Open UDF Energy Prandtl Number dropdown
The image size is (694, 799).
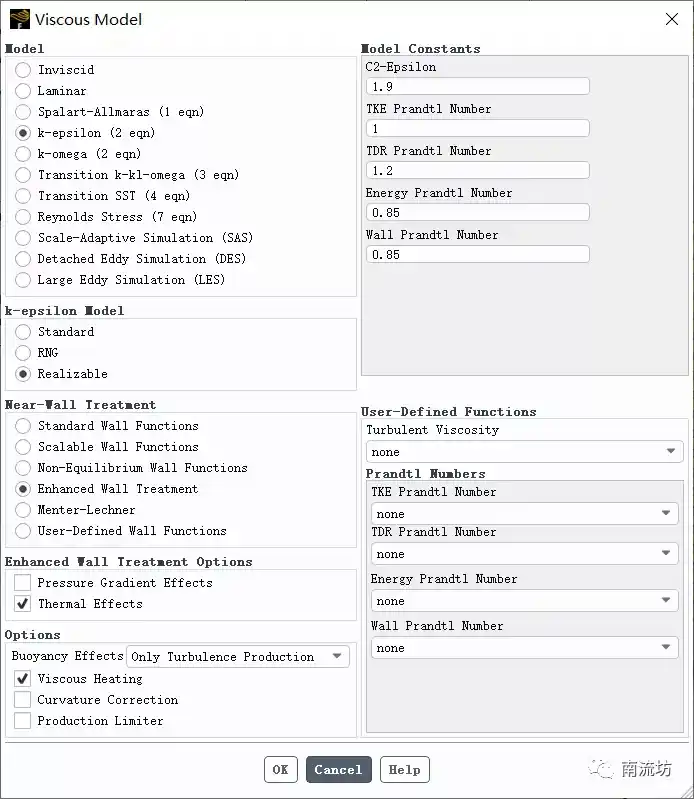[524, 601]
